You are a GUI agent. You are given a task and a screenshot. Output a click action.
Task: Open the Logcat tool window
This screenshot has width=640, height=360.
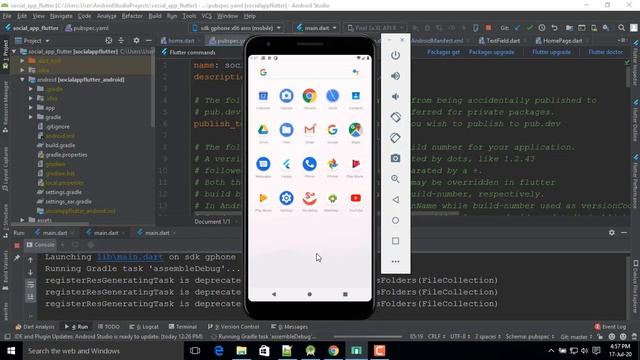(x=144, y=327)
